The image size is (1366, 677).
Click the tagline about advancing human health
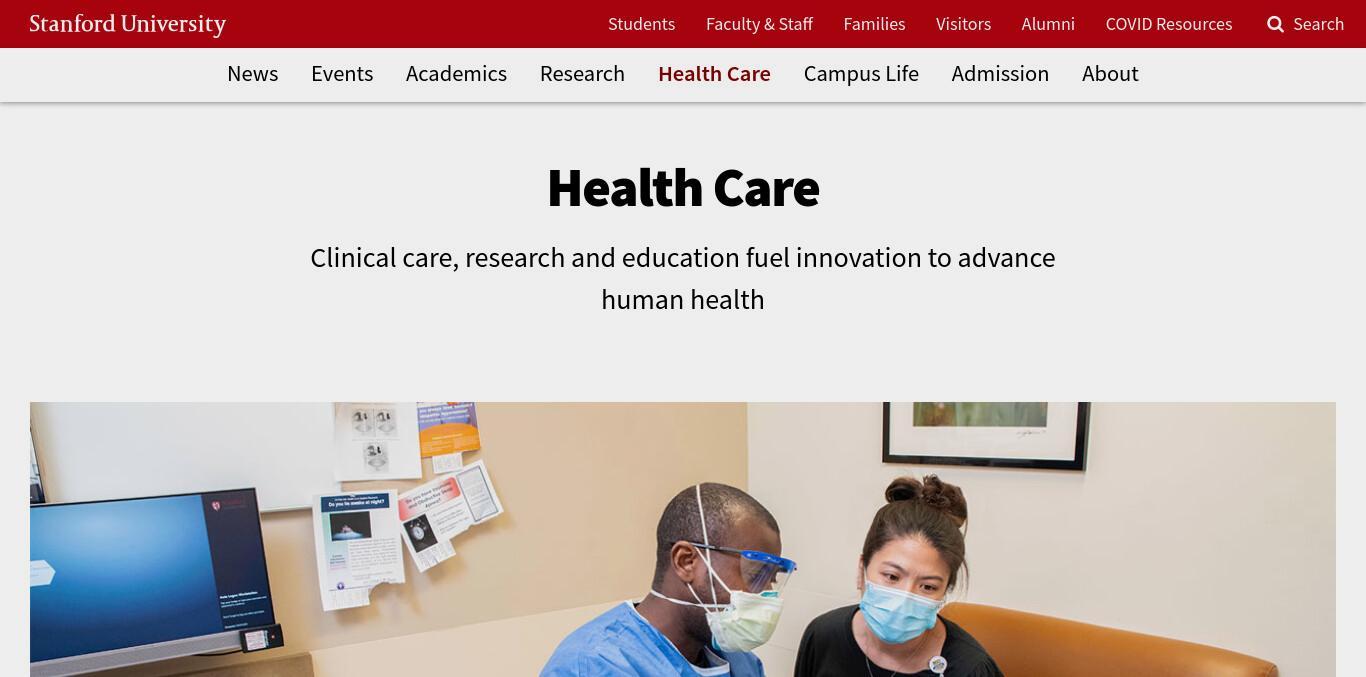coord(683,278)
